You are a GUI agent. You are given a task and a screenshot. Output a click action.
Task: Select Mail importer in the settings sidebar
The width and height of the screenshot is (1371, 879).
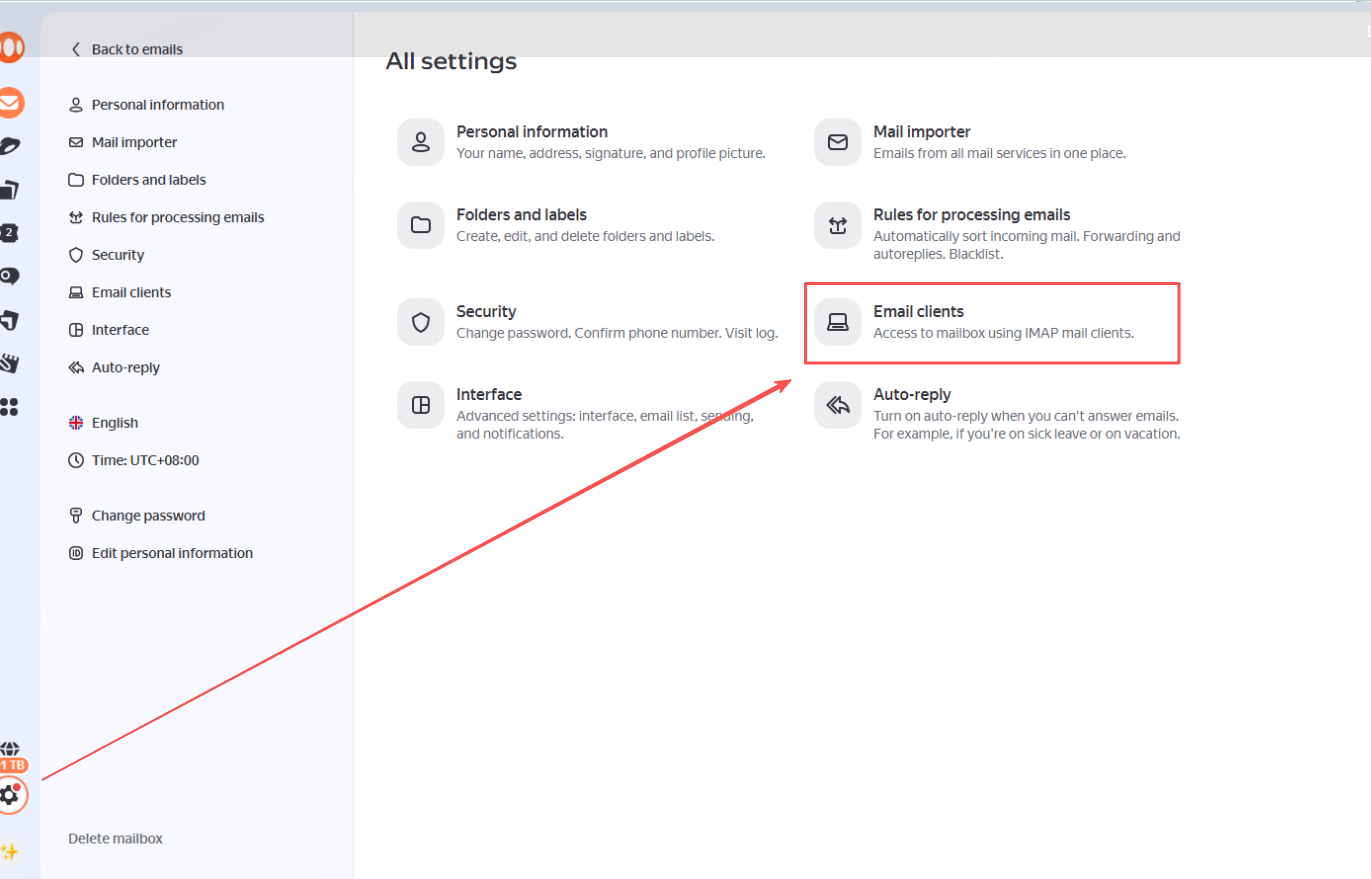(x=123, y=143)
